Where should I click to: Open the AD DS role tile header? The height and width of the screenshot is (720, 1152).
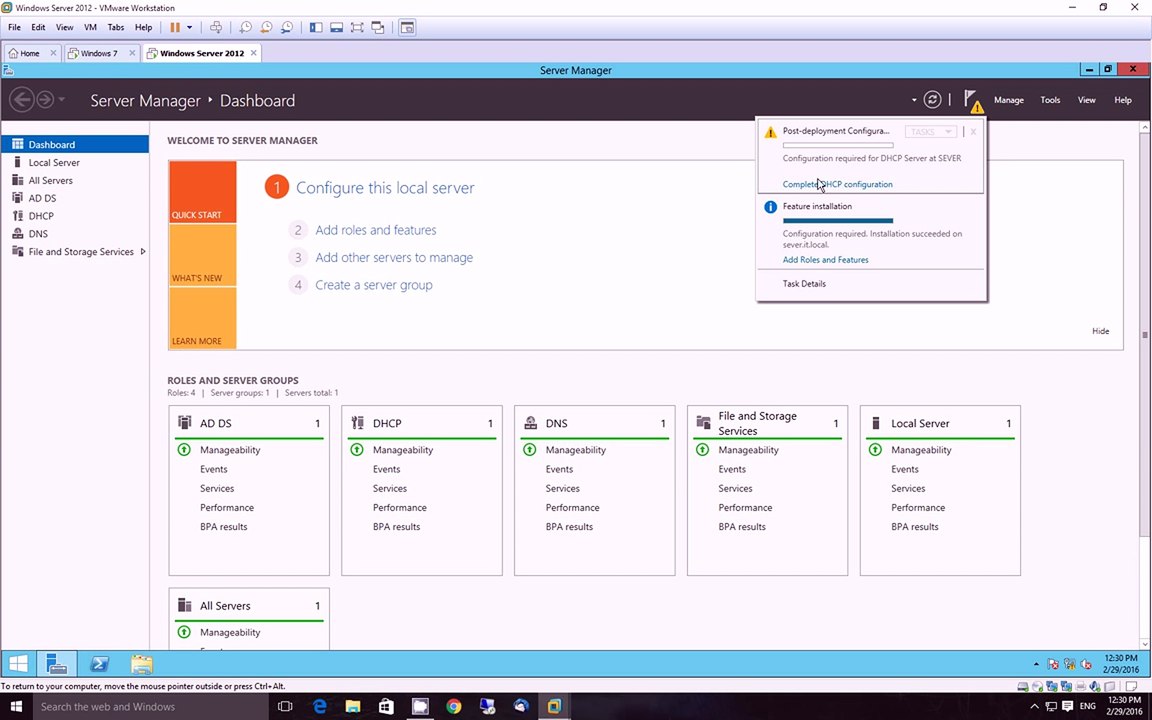pos(249,423)
